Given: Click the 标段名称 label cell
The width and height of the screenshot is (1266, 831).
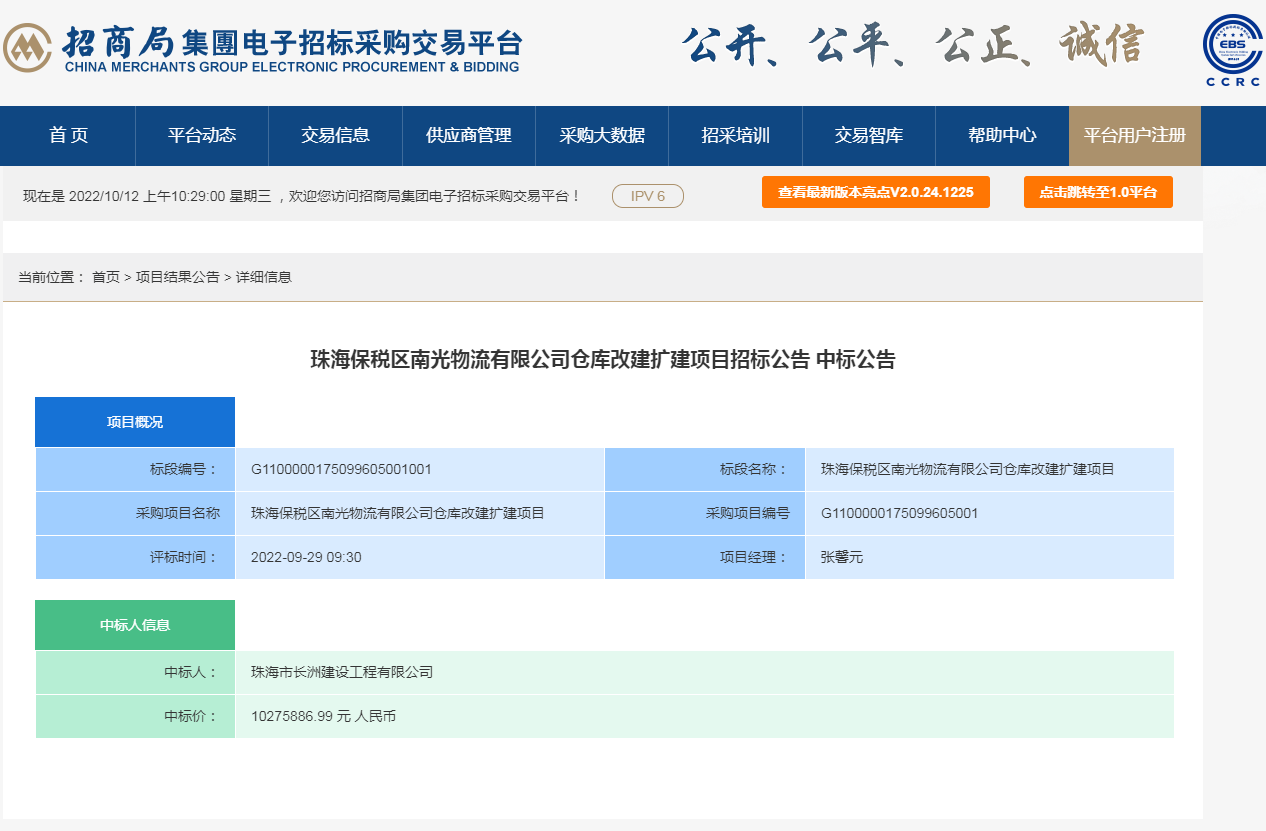Looking at the screenshot, I should pyautogui.click(x=705, y=469).
